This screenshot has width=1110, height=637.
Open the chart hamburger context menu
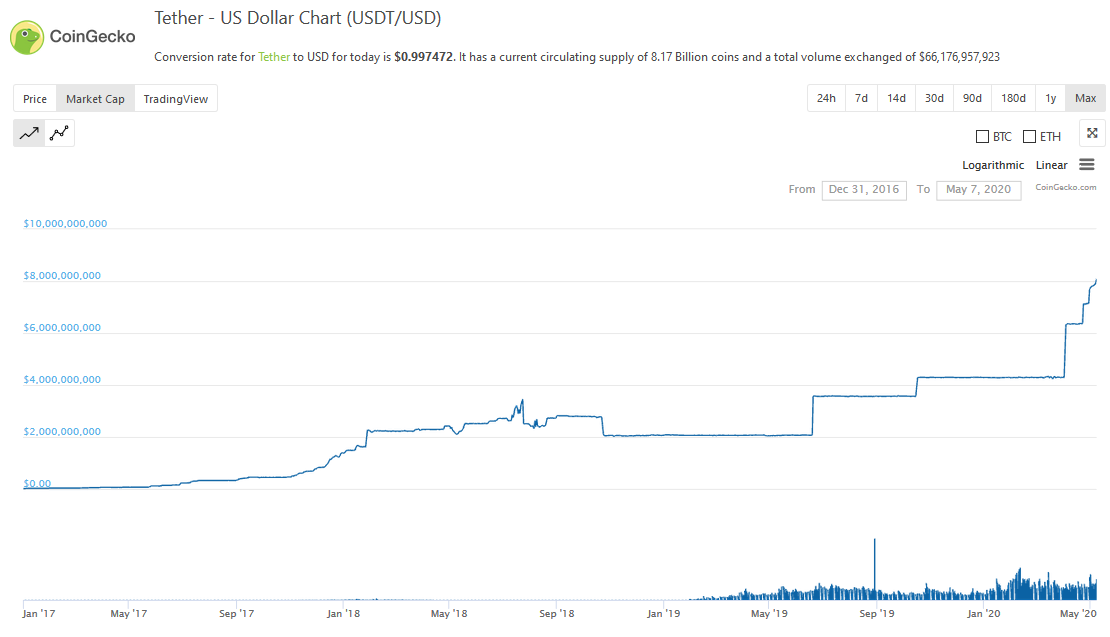1087,165
